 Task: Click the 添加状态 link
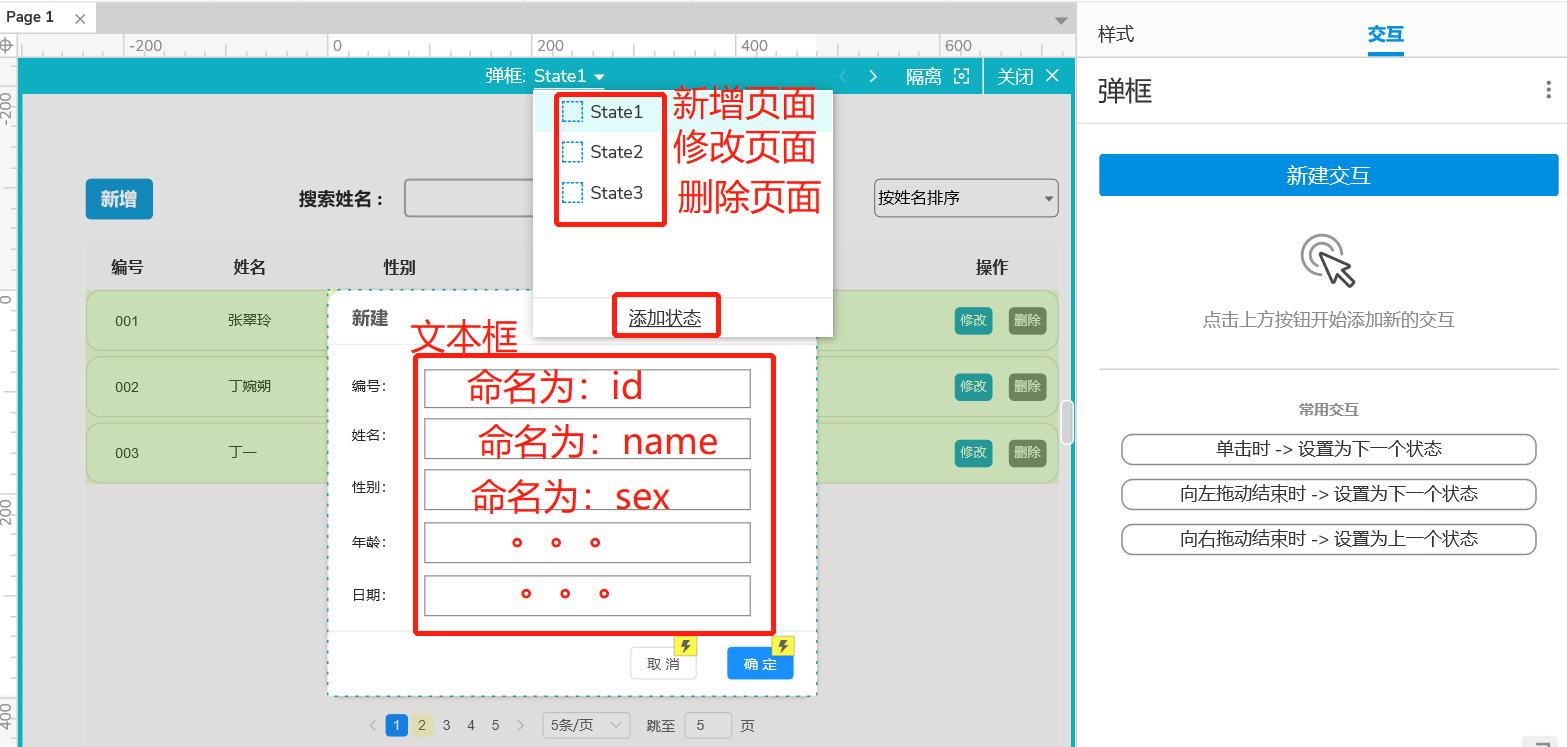coord(665,319)
